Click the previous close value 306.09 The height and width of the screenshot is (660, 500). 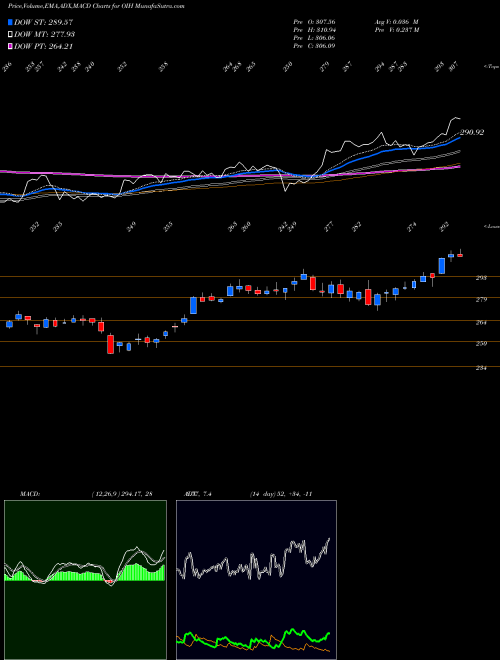324,46
